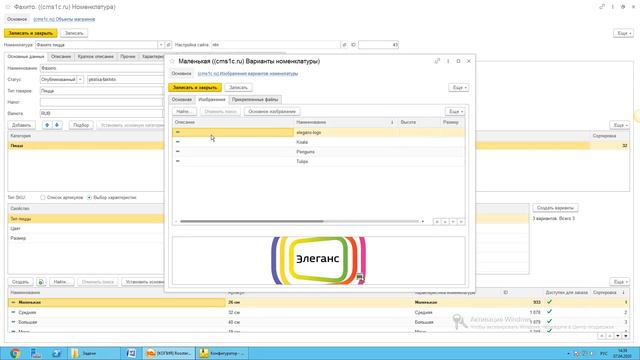Screen dimensions: 640x360
Task: Open Объекты магазина link in main window
Action: pyautogui.click(x=64, y=19)
